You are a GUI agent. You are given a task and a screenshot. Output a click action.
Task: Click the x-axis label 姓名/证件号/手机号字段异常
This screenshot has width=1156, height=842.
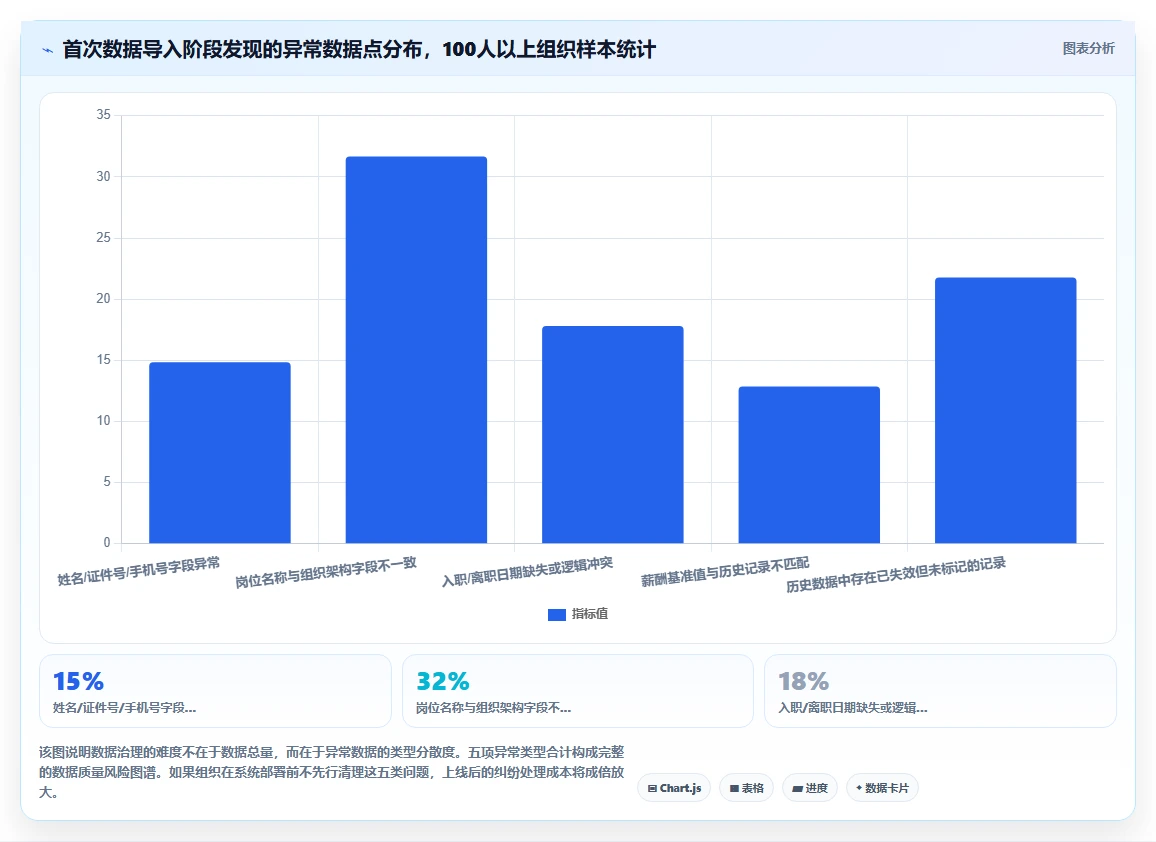pos(139,571)
